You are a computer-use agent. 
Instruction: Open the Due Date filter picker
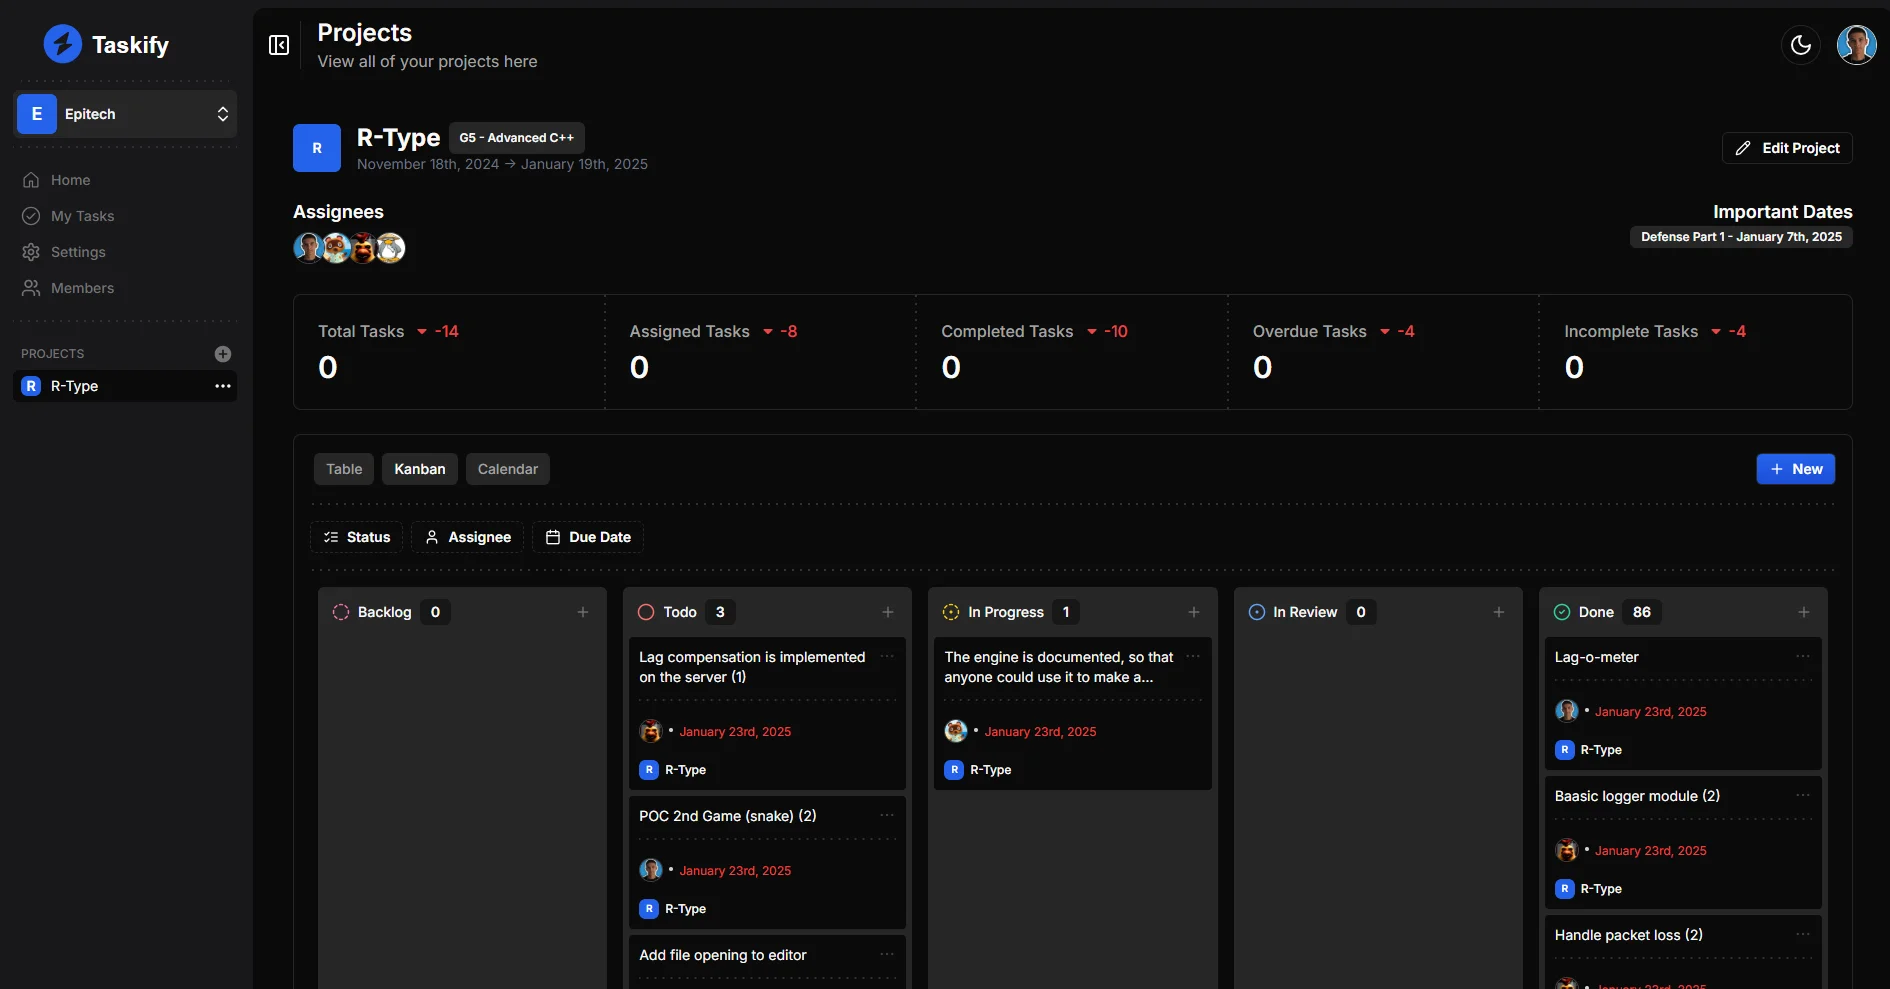[588, 537]
